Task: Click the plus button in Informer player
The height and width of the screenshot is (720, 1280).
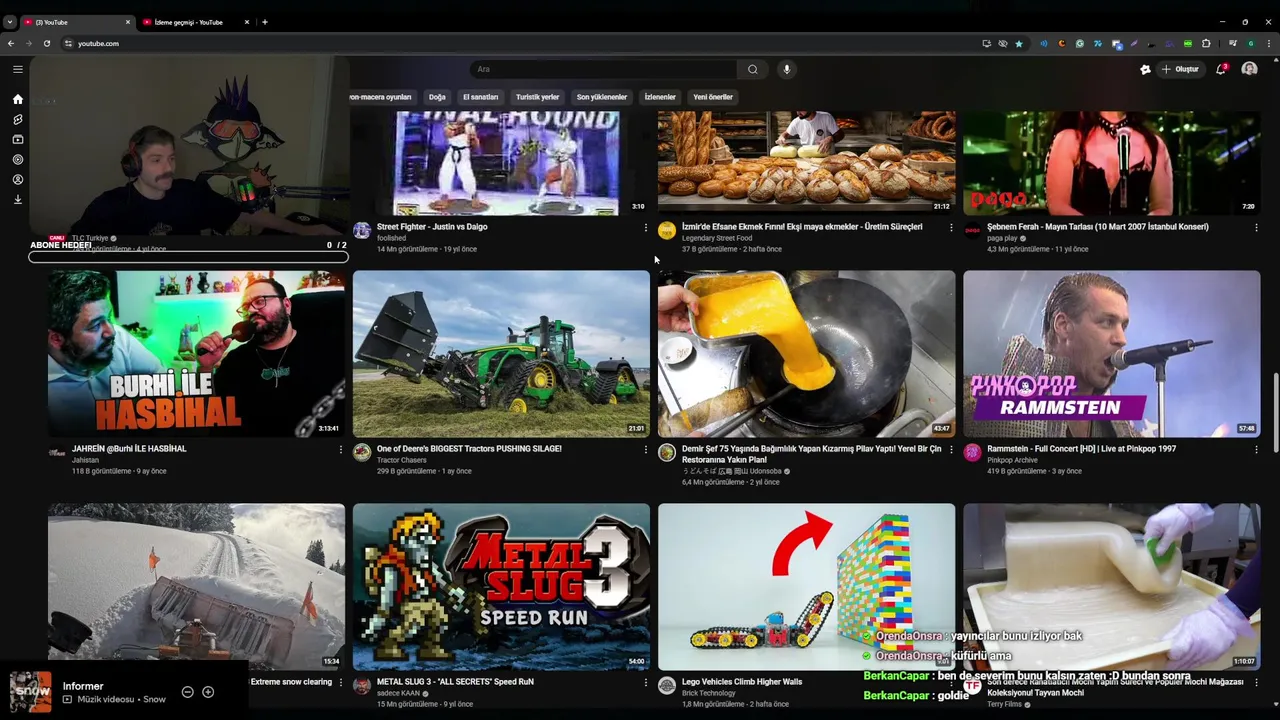Action: (208, 692)
